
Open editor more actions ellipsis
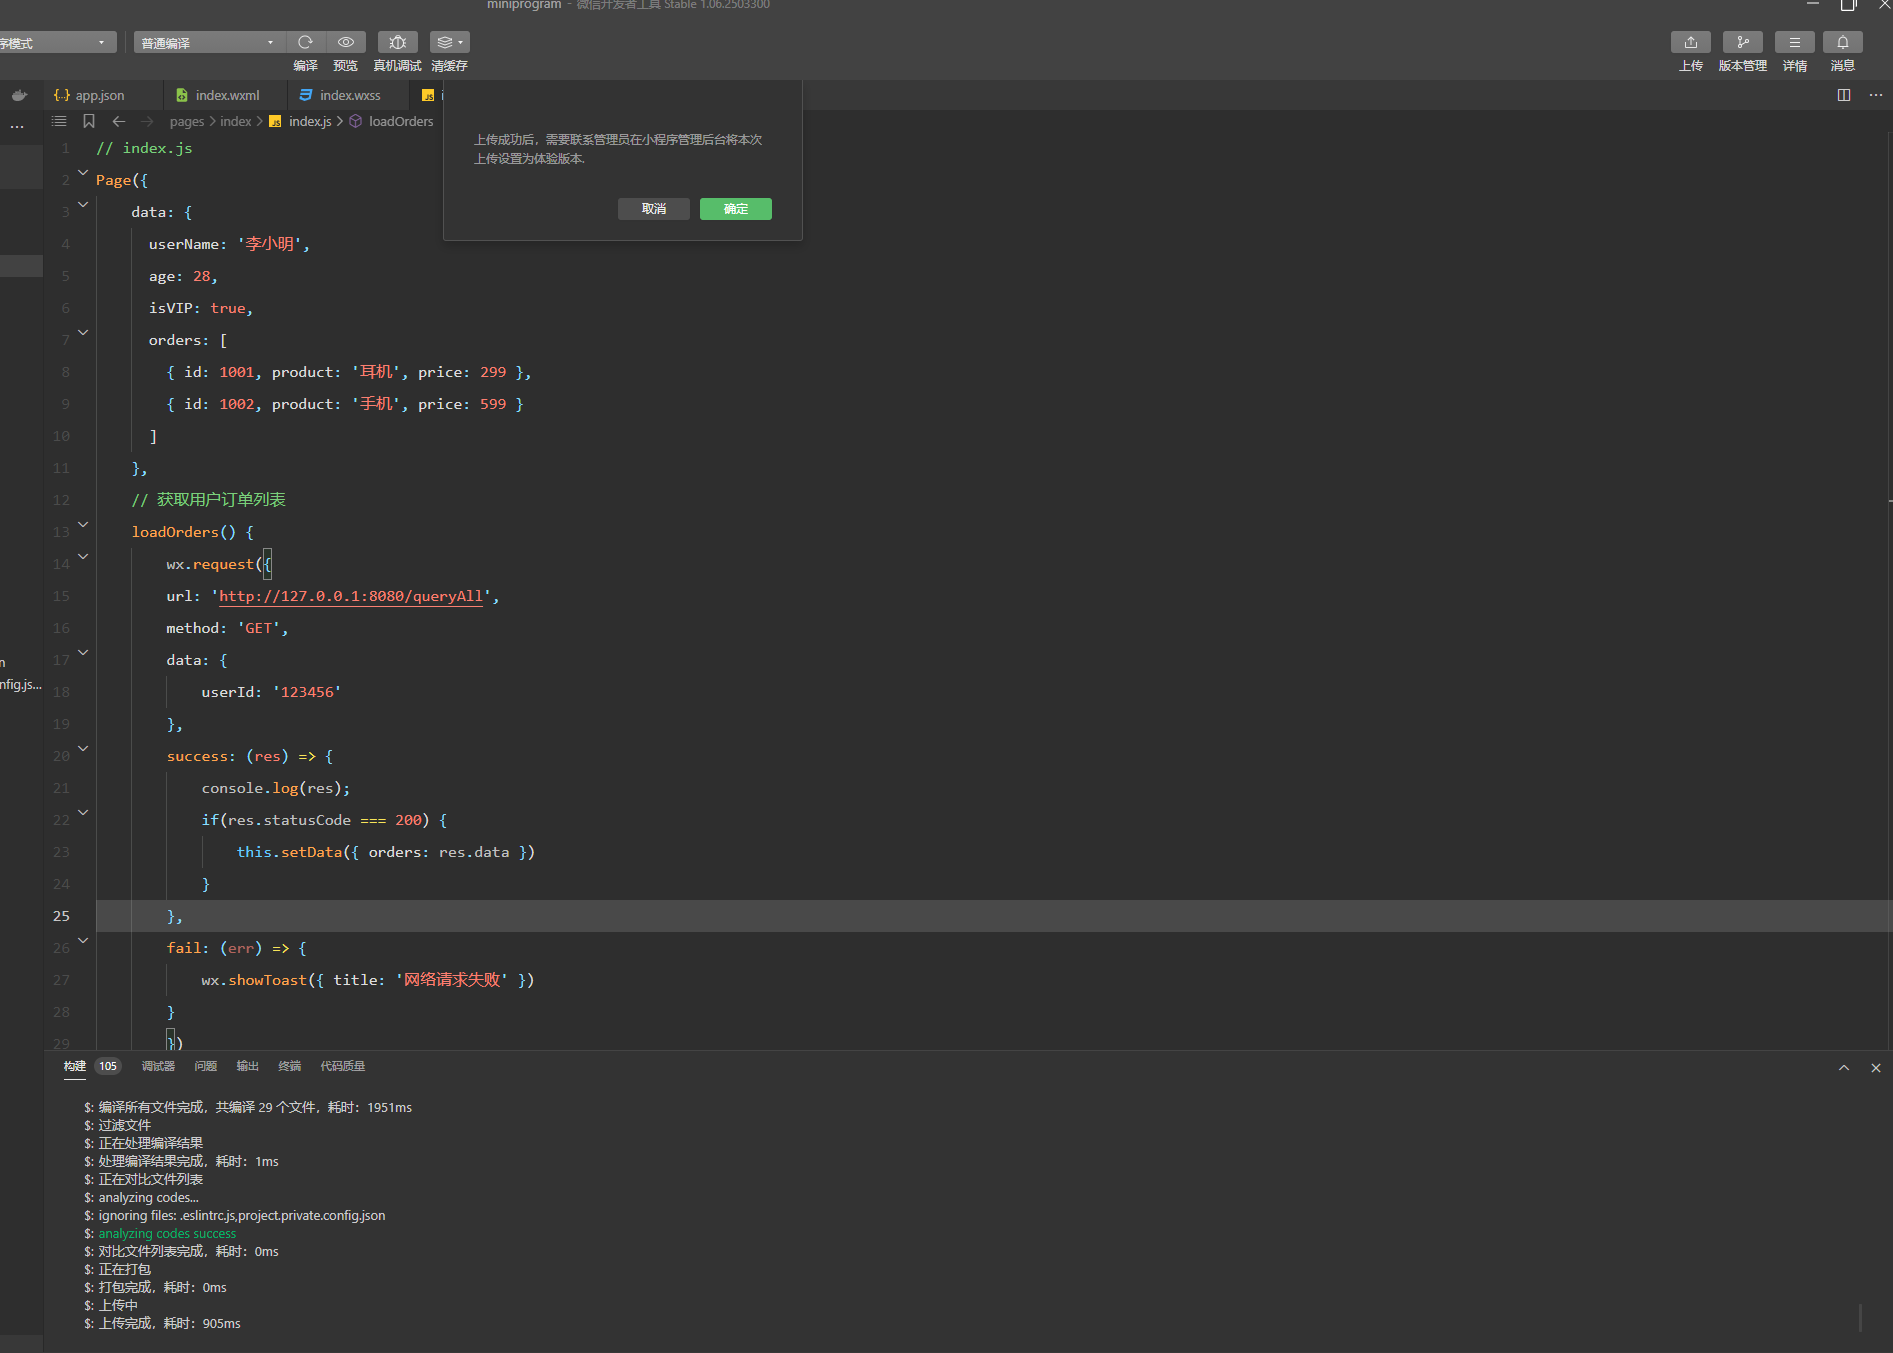click(1875, 95)
